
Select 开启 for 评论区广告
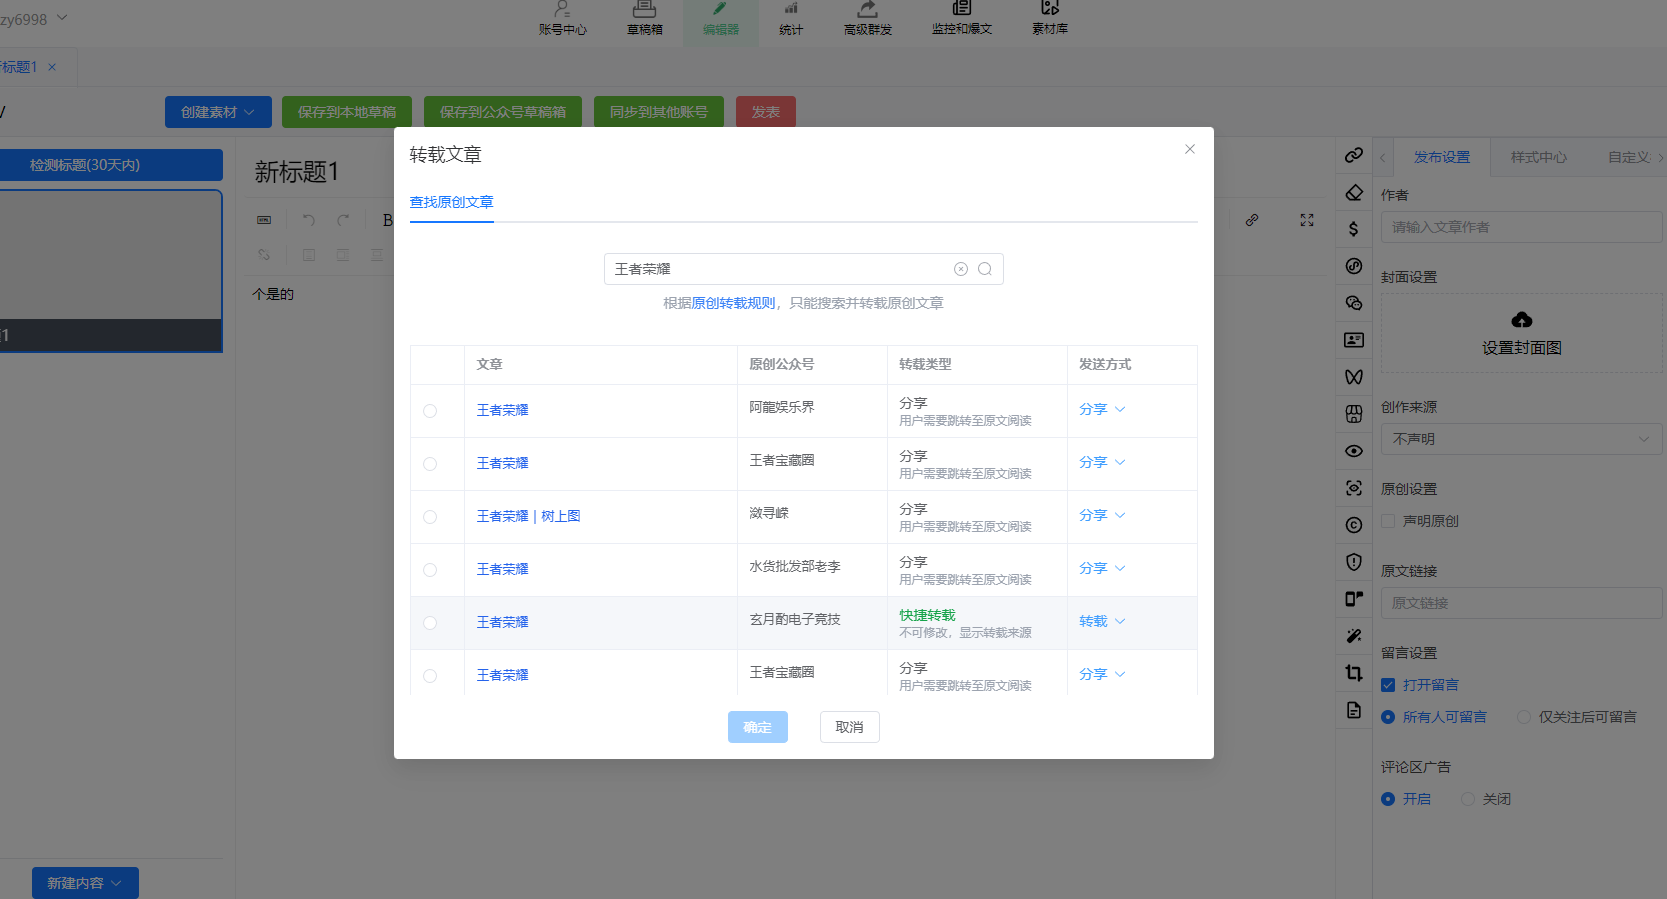tap(1388, 799)
